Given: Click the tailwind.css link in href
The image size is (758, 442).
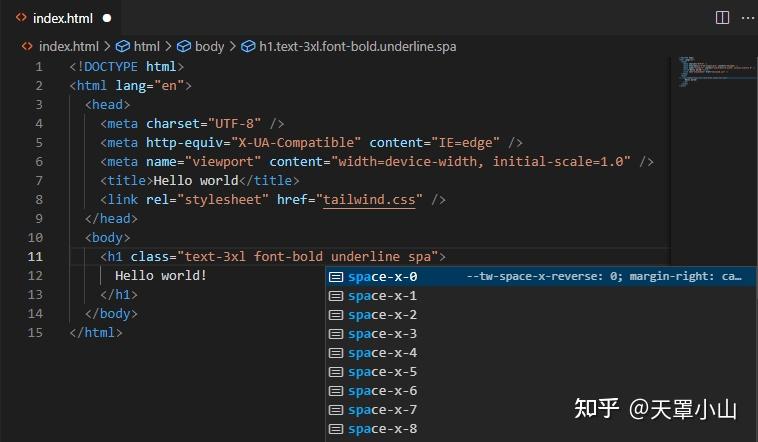Looking at the screenshot, I should tap(369, 199).
